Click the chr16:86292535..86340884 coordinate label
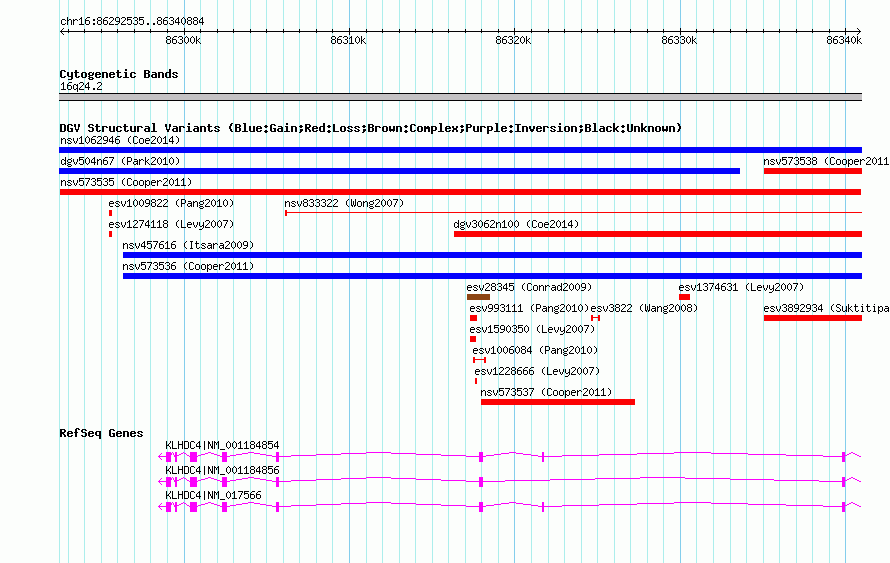The width and height of the screenshot is (890, 563). click(132, 22)
